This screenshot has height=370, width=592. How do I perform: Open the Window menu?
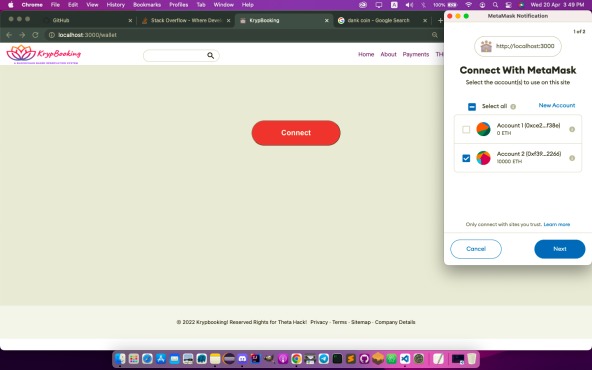pyautogui.click(x=224, y=5)
